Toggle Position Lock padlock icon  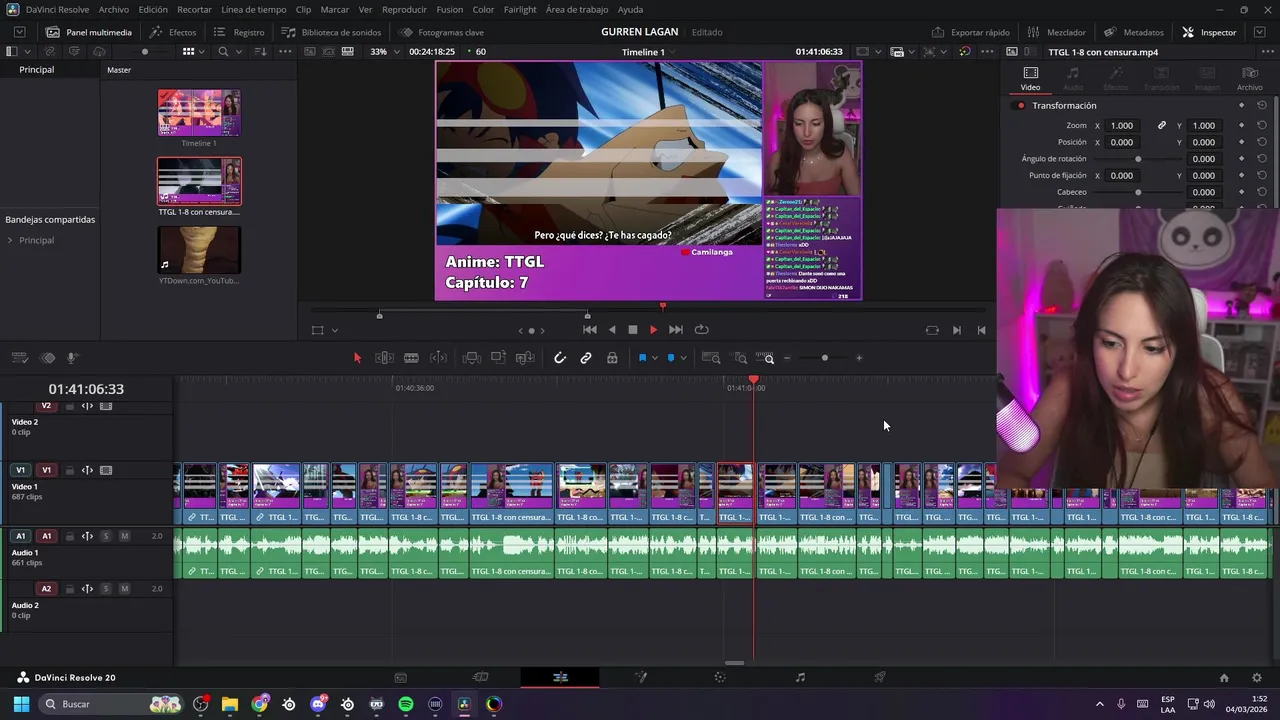pyautogui.click(x=612, y=358)
